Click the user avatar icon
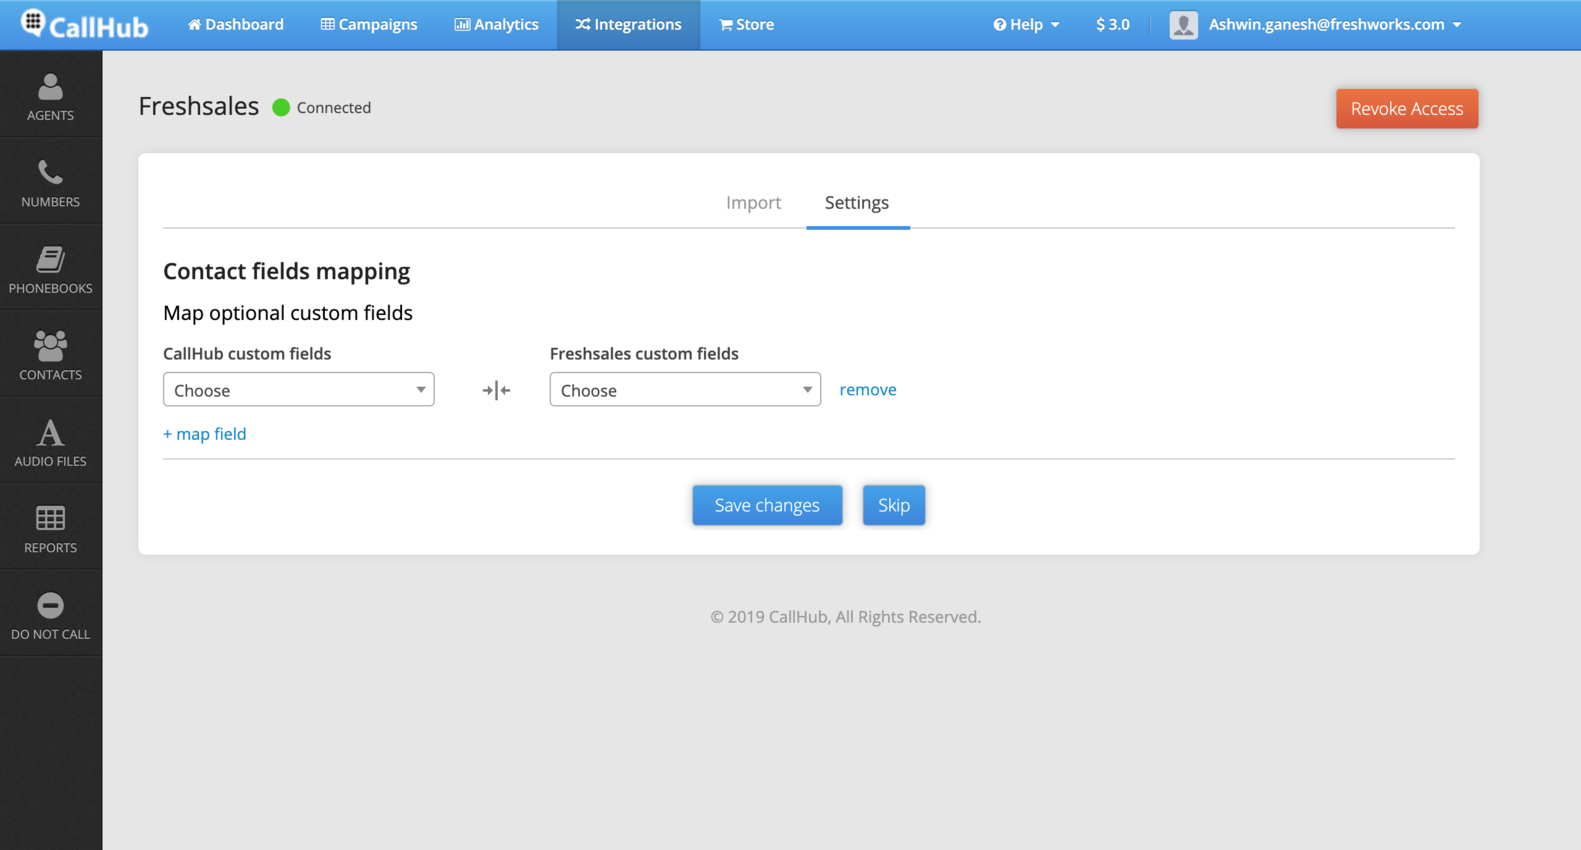Screen dimensions: 1581x850 (1183, 25)
